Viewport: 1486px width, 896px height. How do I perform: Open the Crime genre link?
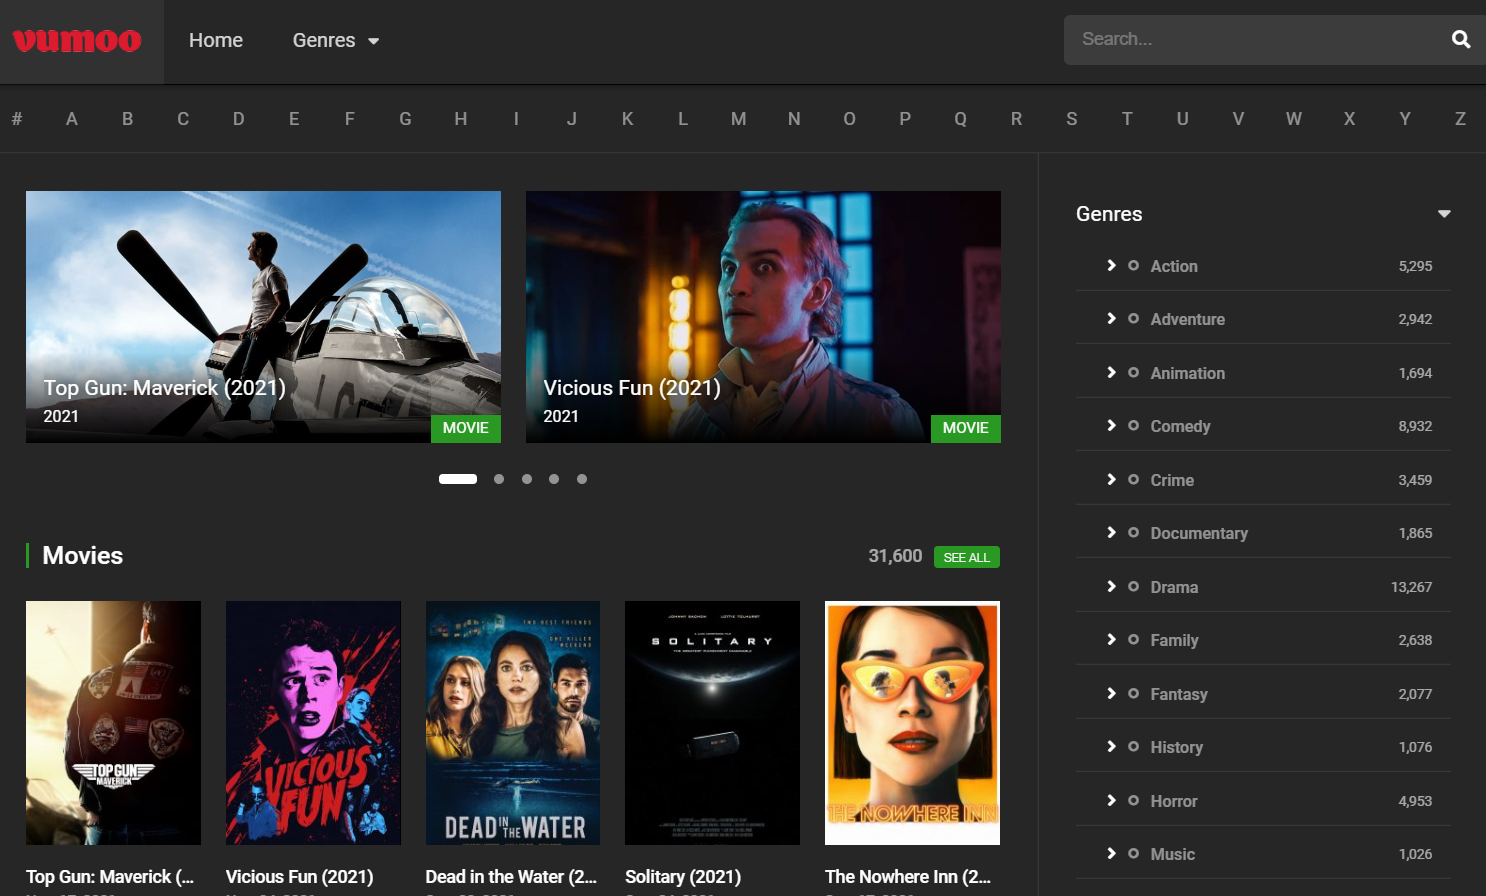click(1172, 480)
